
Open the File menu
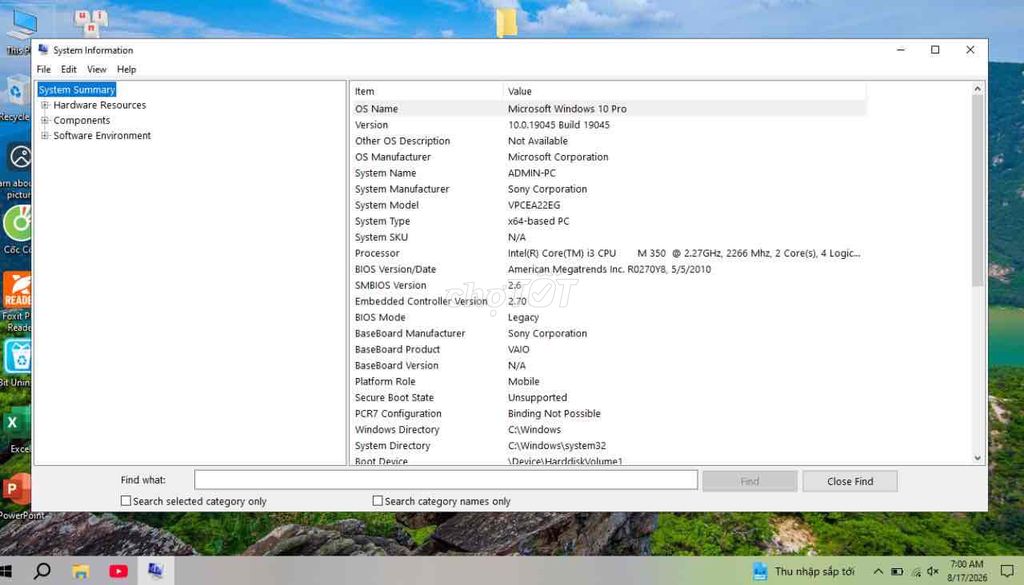coord(44,69)
